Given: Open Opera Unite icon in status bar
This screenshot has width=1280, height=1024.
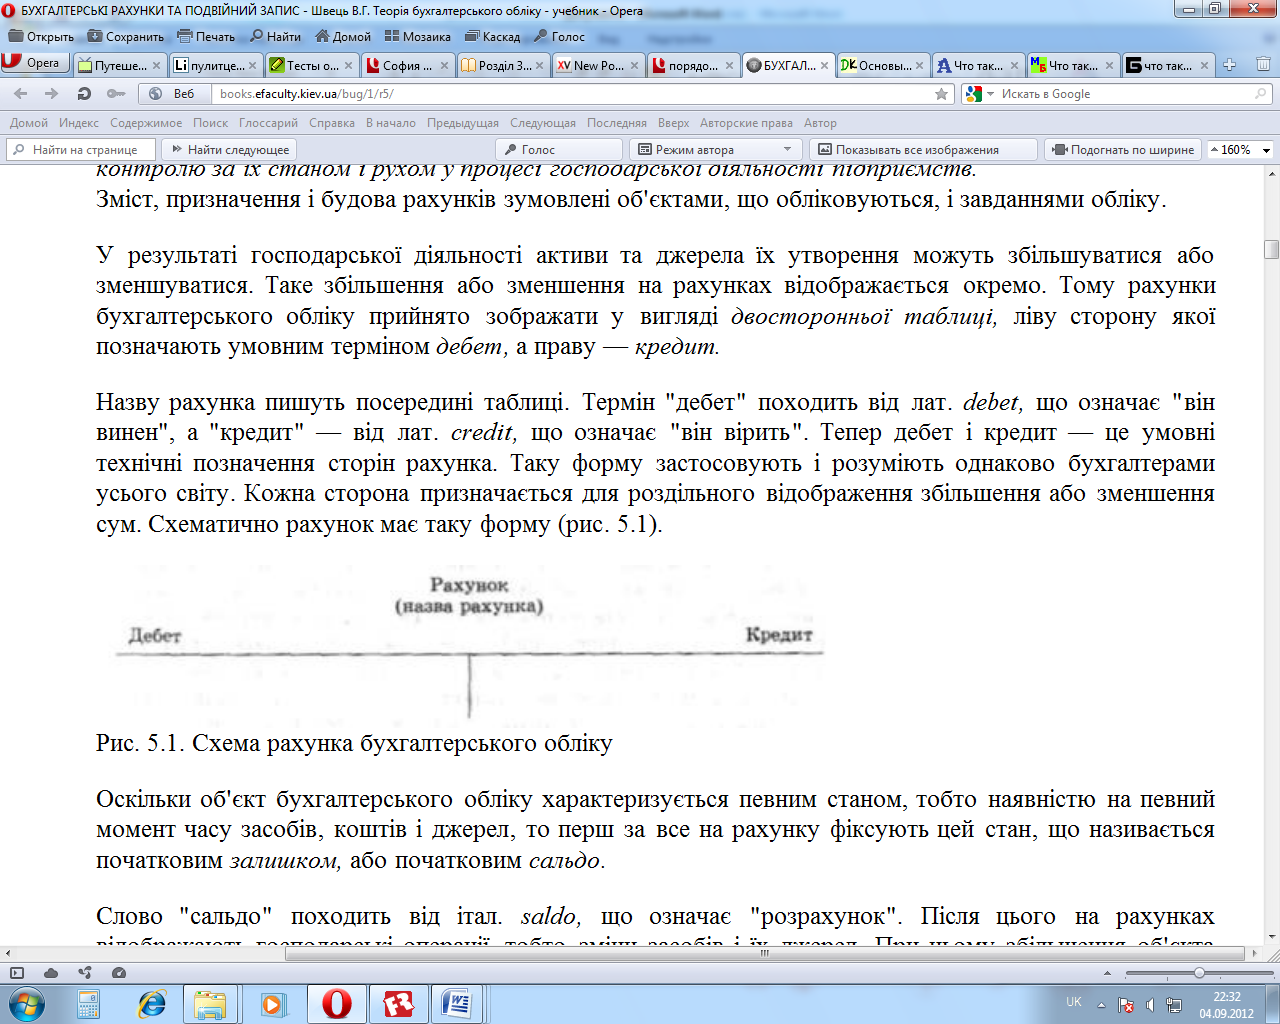Looking at the screenshot, I should 85,972.
